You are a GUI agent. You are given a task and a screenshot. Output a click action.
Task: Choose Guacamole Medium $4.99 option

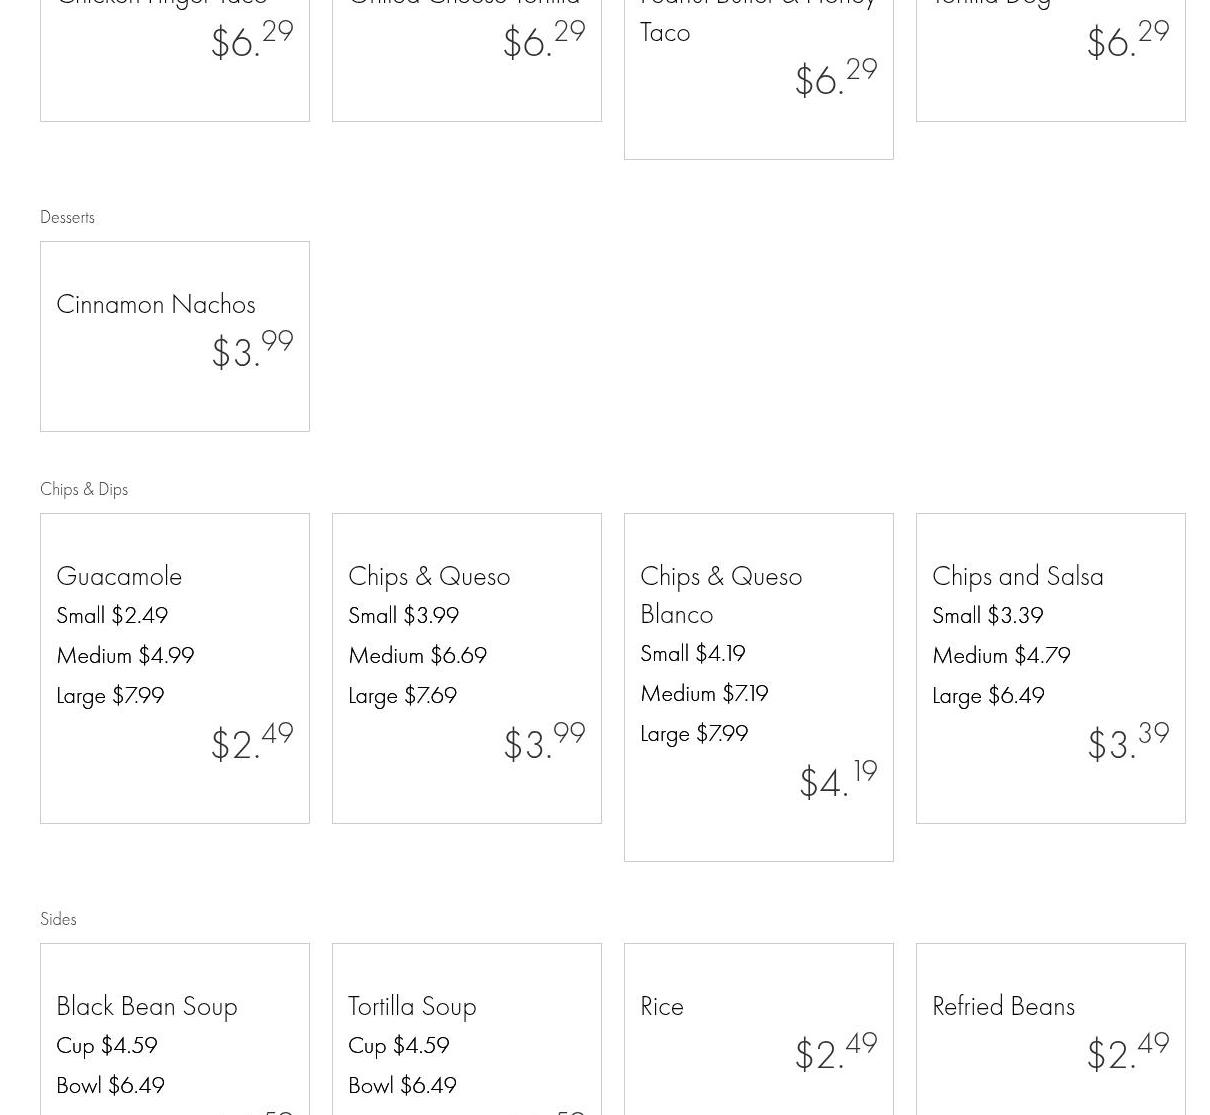125,655
